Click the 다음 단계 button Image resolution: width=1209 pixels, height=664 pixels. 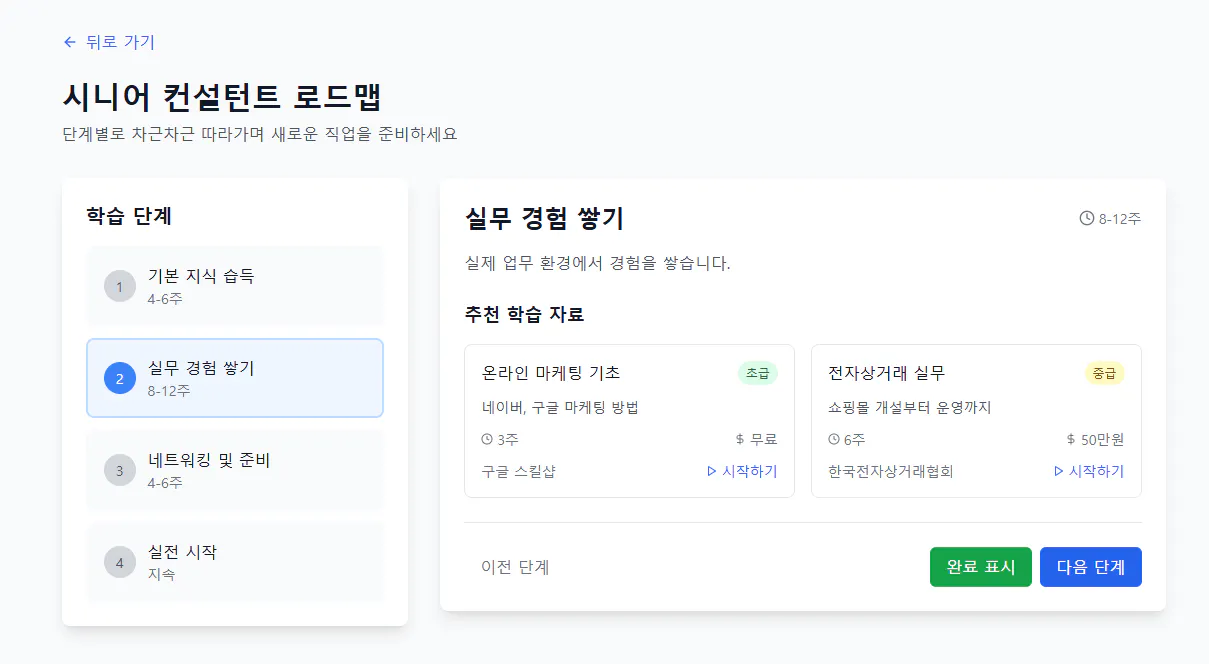coord(1091,567)
